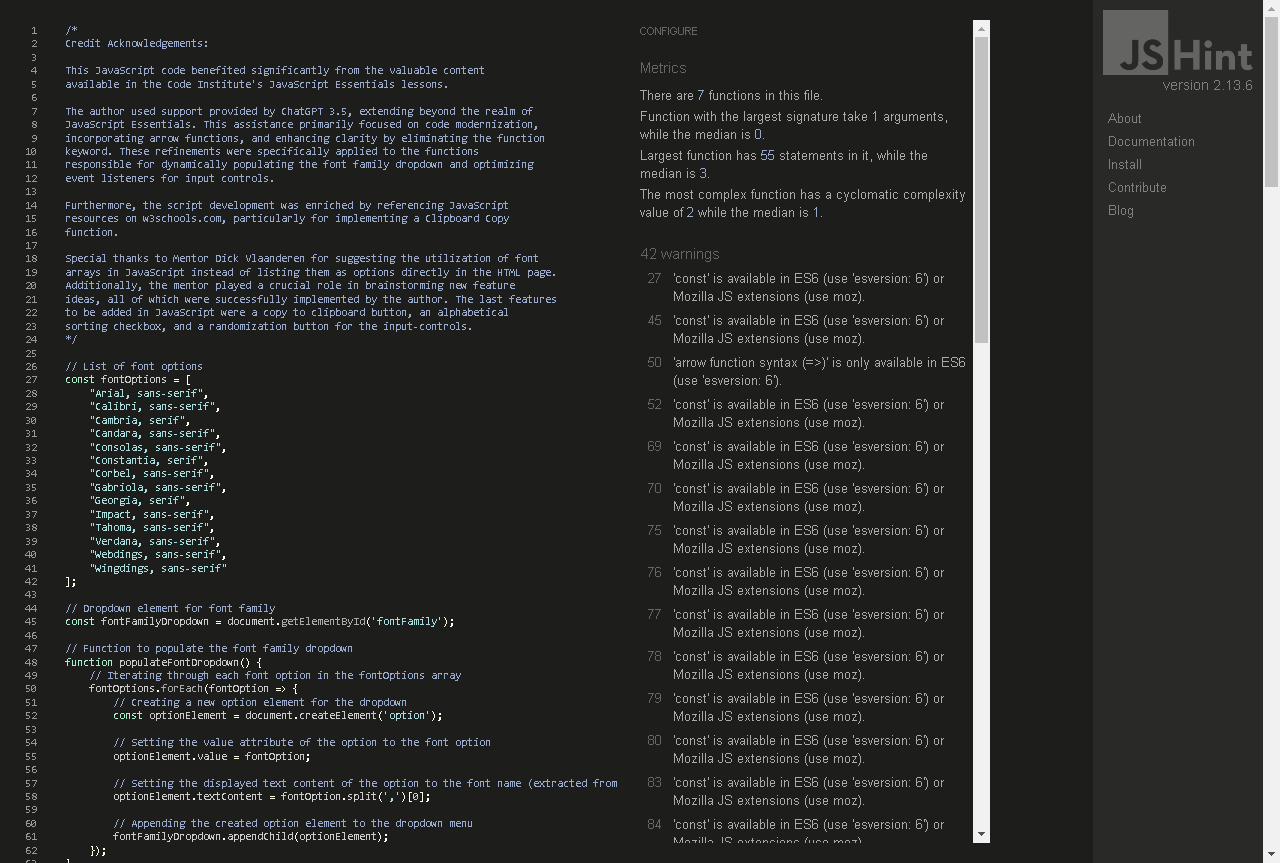1280x863 pixels.
Task: Click the version 2.13.6 label
Action: point(1207,85)
